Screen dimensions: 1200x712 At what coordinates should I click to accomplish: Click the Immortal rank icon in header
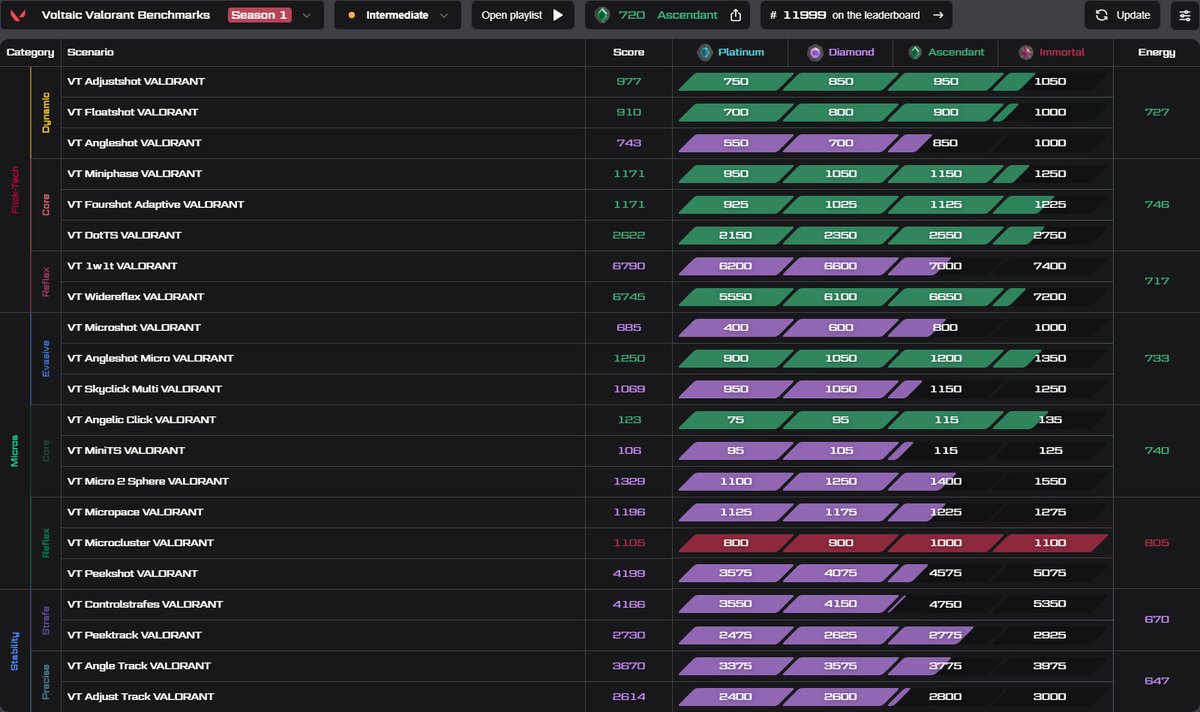point(1026,52)
